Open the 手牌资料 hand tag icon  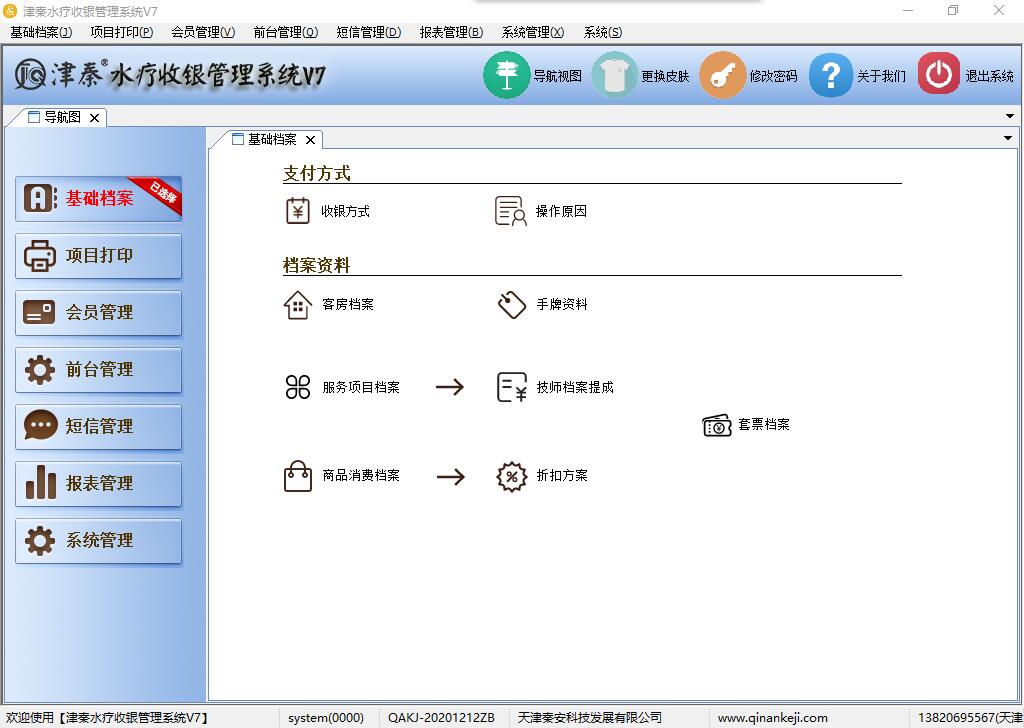[x=512, y=305]
